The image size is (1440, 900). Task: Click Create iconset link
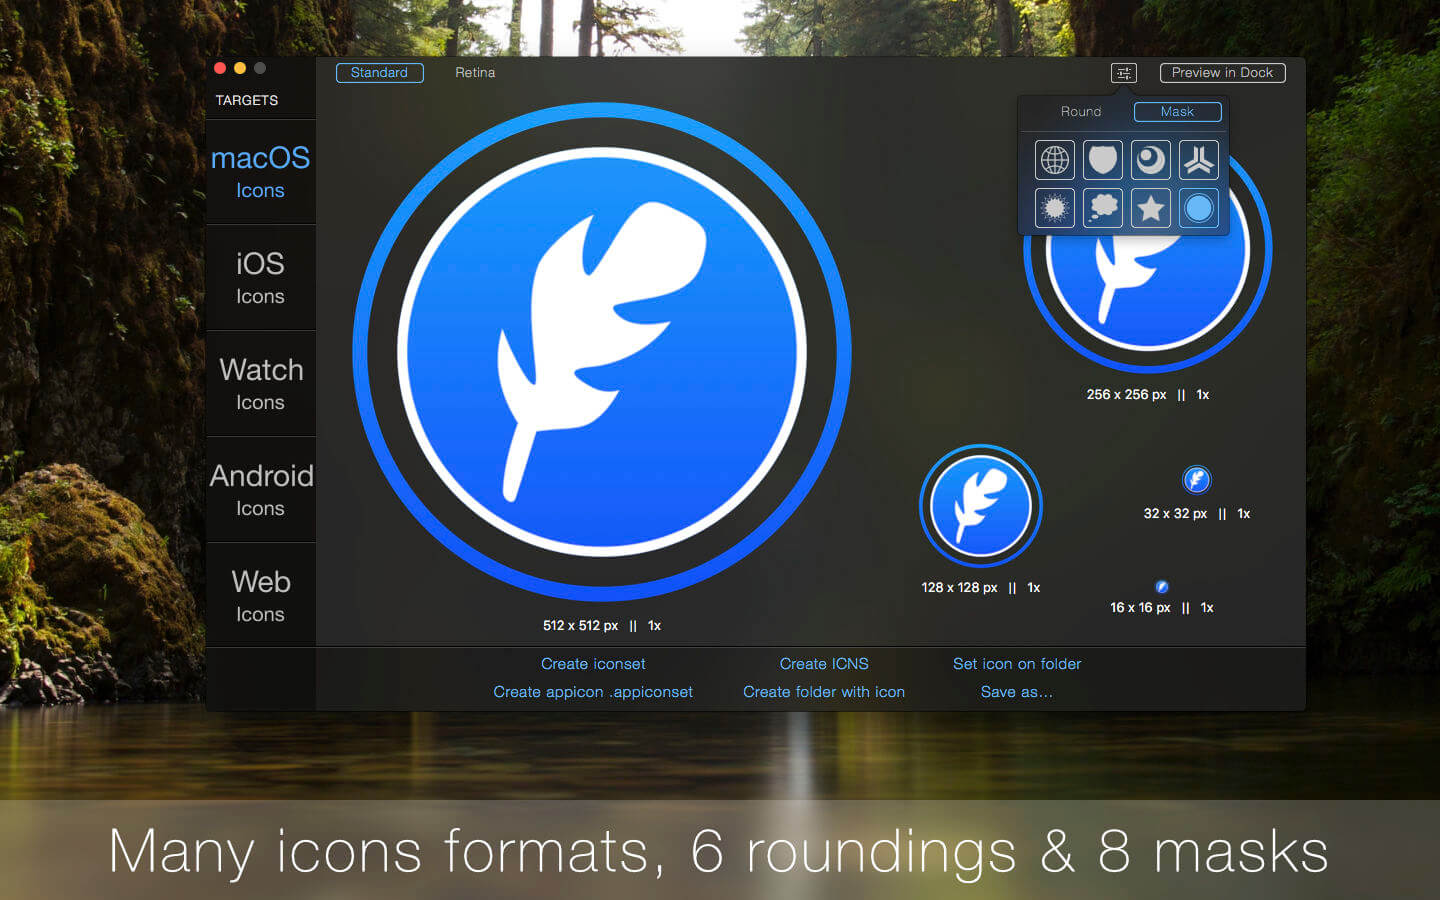click(x=593, y=664)
